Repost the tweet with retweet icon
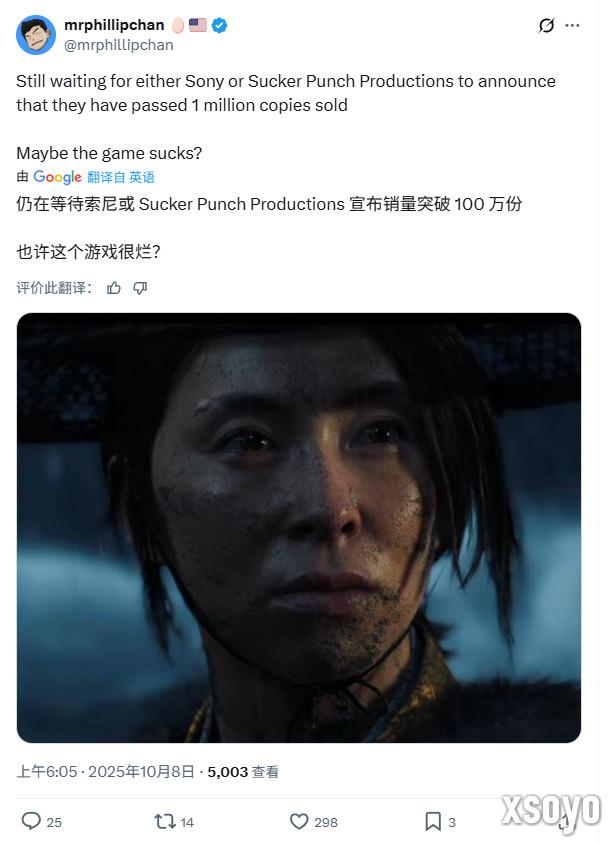 click(165, 821)
